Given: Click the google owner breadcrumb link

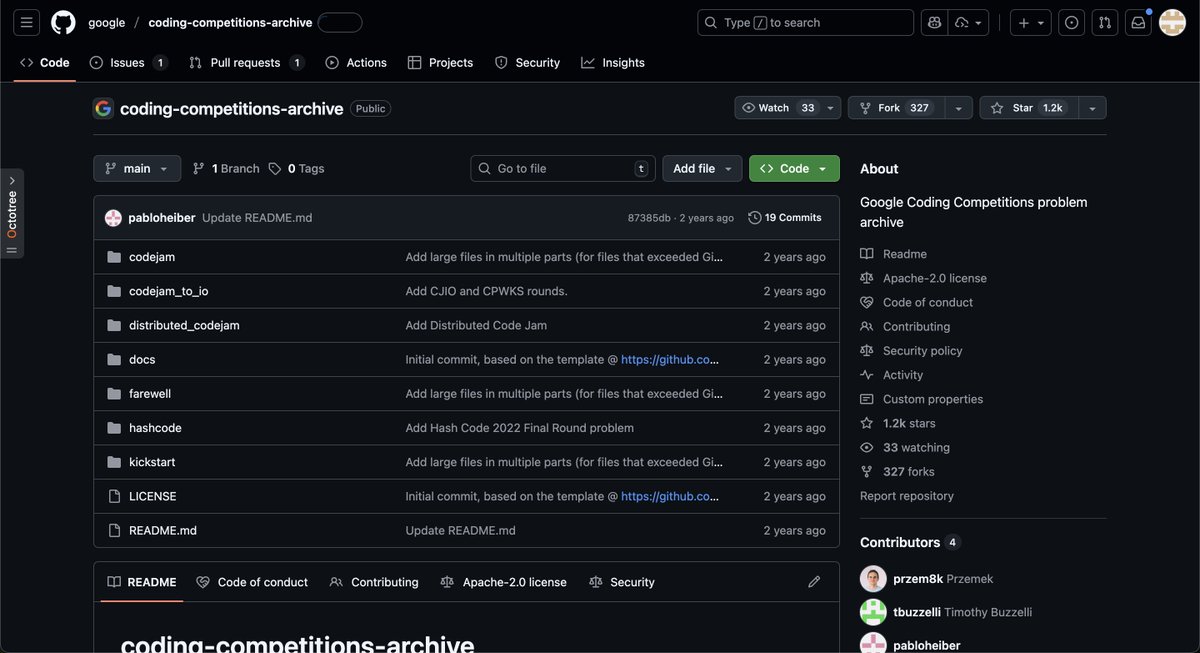Looking at the screenshot, I should tap(107, 22).
